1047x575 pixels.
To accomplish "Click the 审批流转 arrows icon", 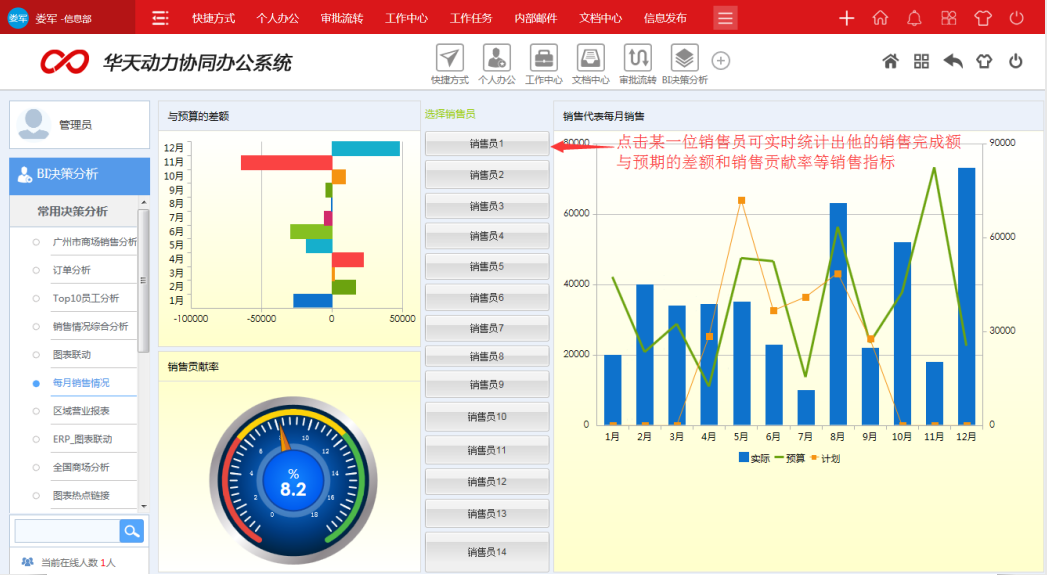I will (637, 58).
